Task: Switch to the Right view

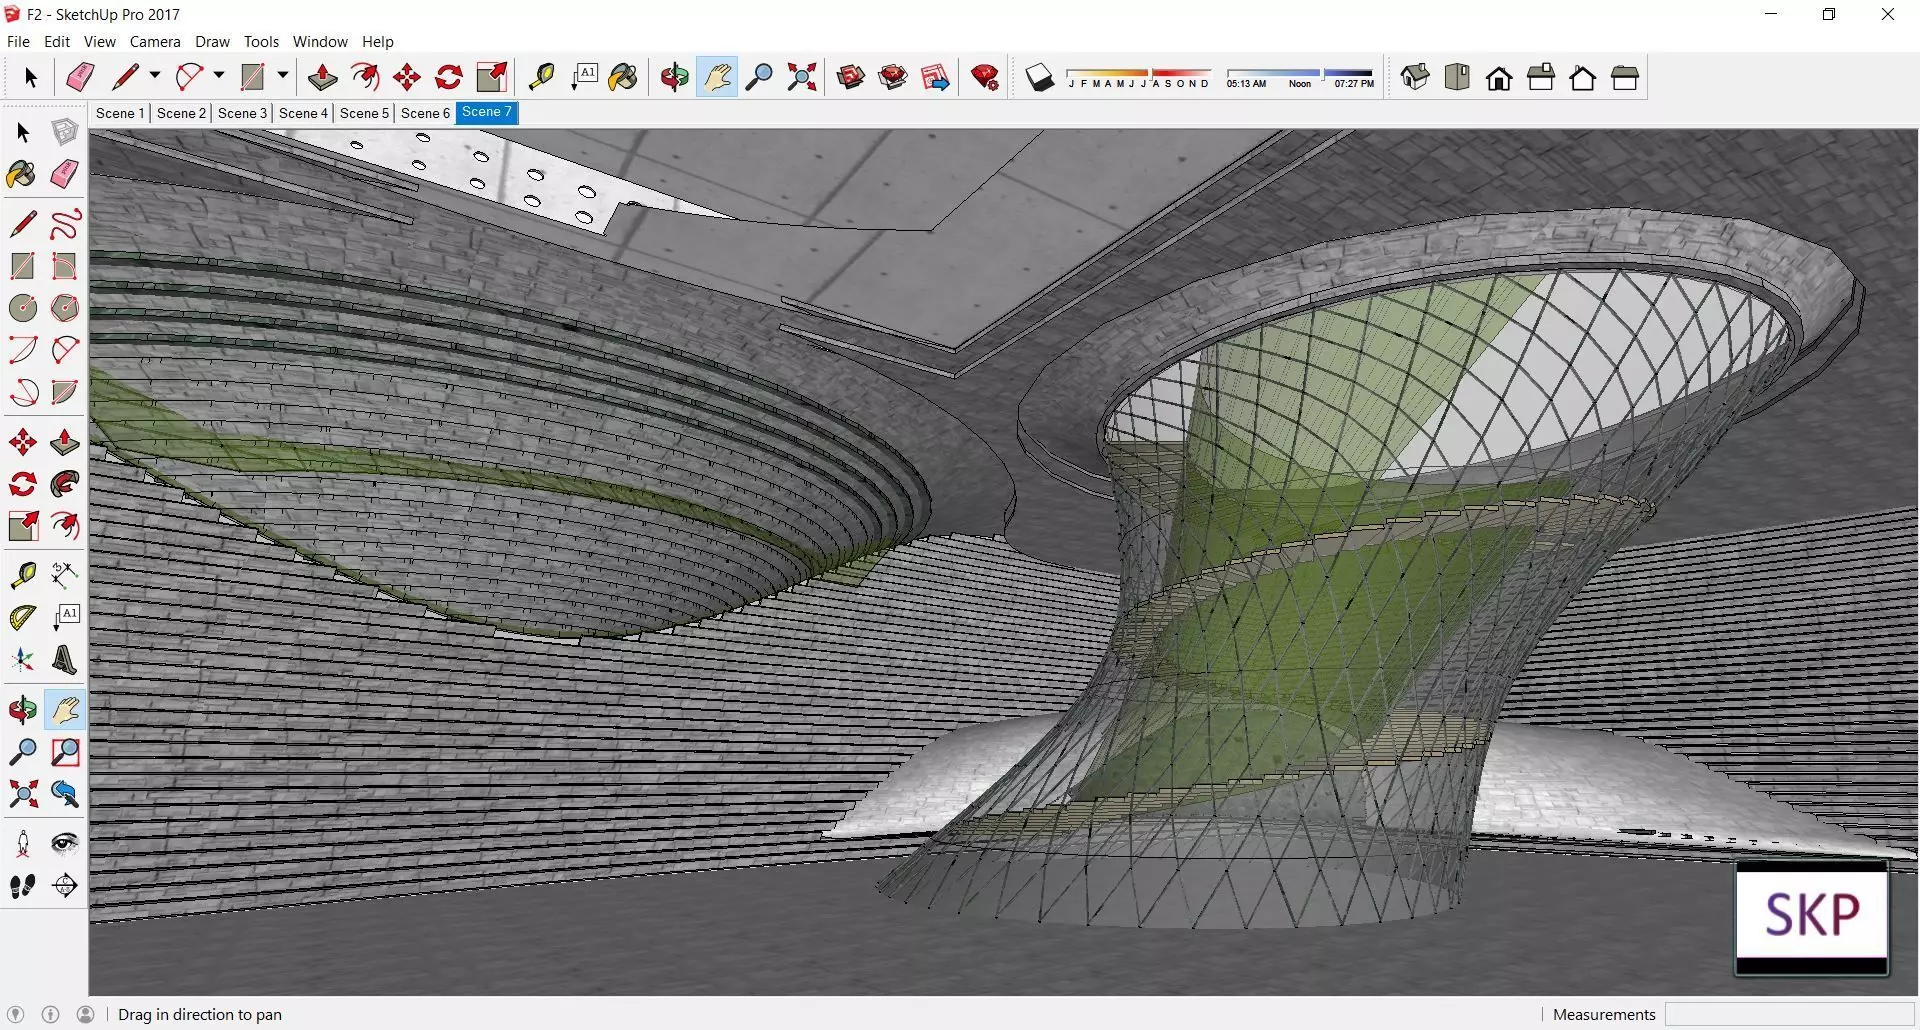Action: (1541, 77)
